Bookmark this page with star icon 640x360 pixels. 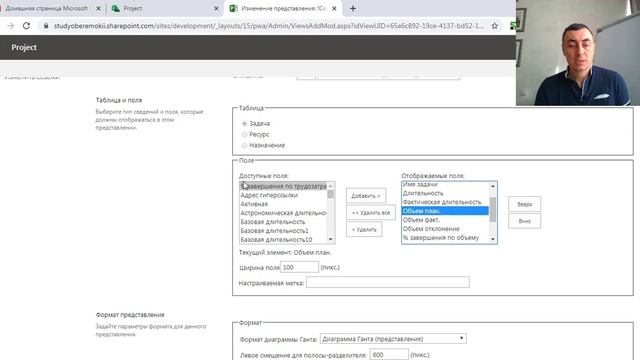(x=495, y=26)
